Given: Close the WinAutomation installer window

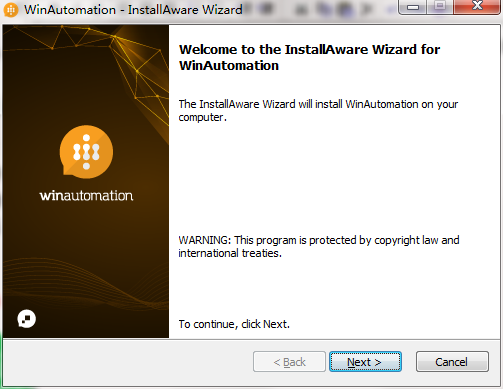Looking at the screenshot, I should tap(477, 7).
